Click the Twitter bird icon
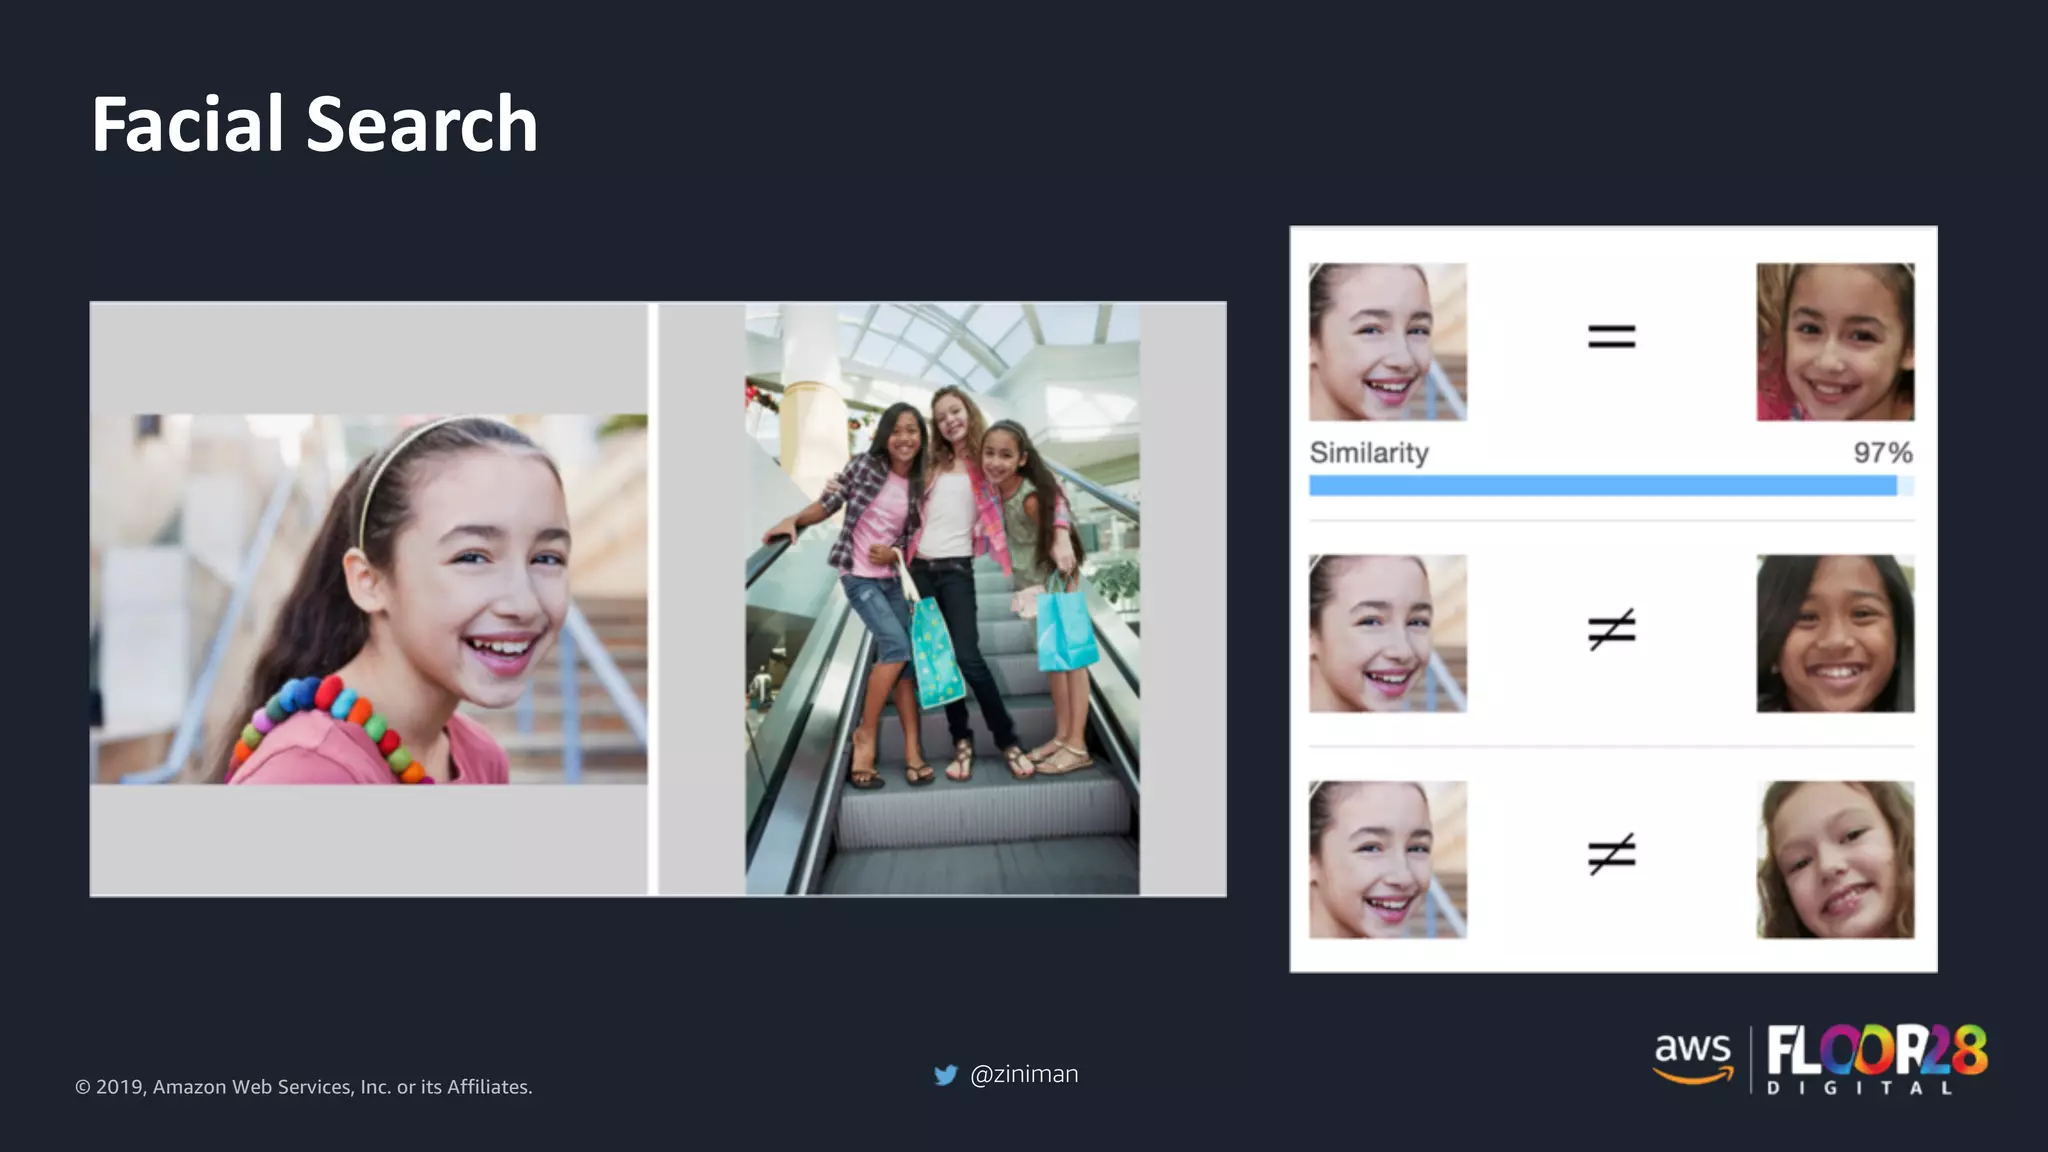The image size is (2048, 1152). click(945, 1075)
